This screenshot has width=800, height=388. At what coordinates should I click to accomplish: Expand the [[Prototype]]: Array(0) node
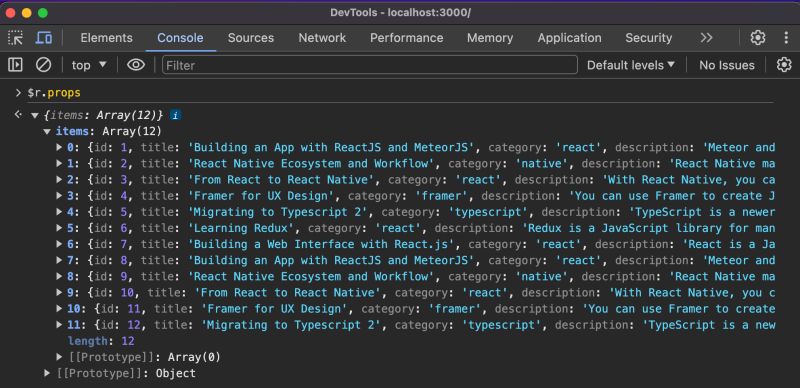pos(60,357)
